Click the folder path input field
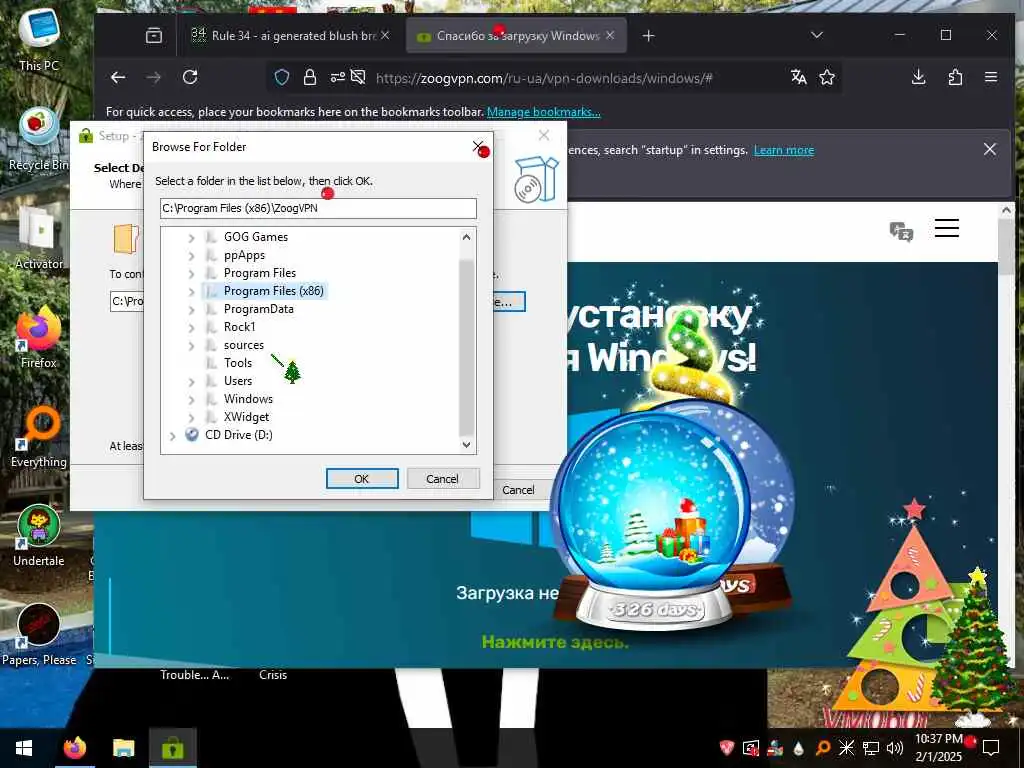The image size is (1024, 768). tap(318, 208)
